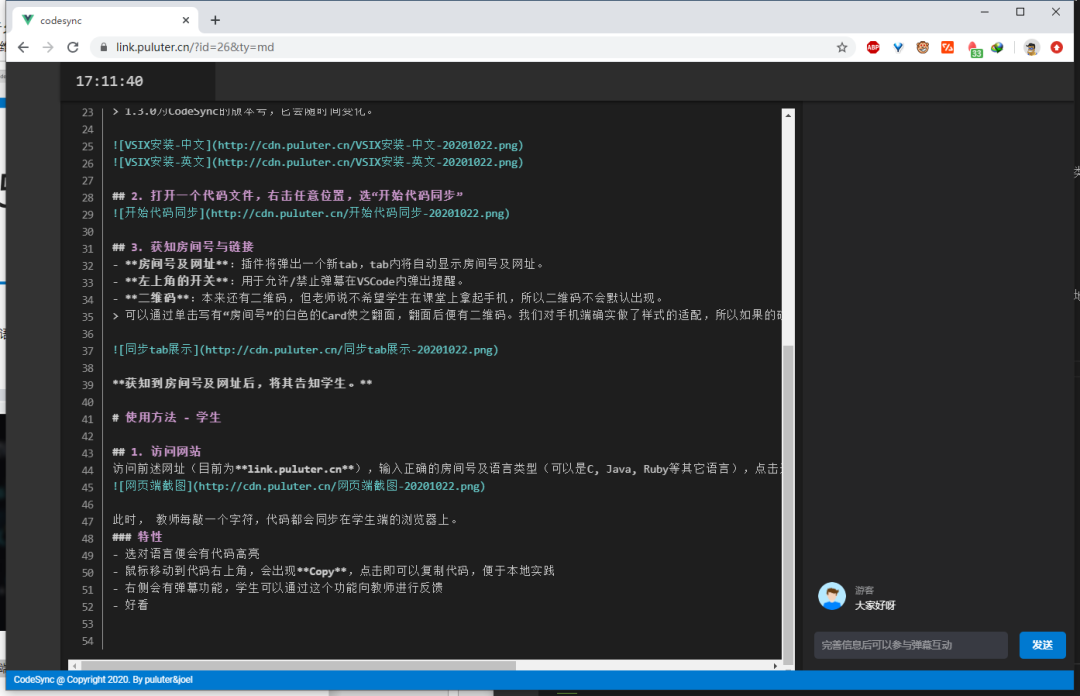Go forward to the next page
1080x696 pixels.
coord(48,48)
